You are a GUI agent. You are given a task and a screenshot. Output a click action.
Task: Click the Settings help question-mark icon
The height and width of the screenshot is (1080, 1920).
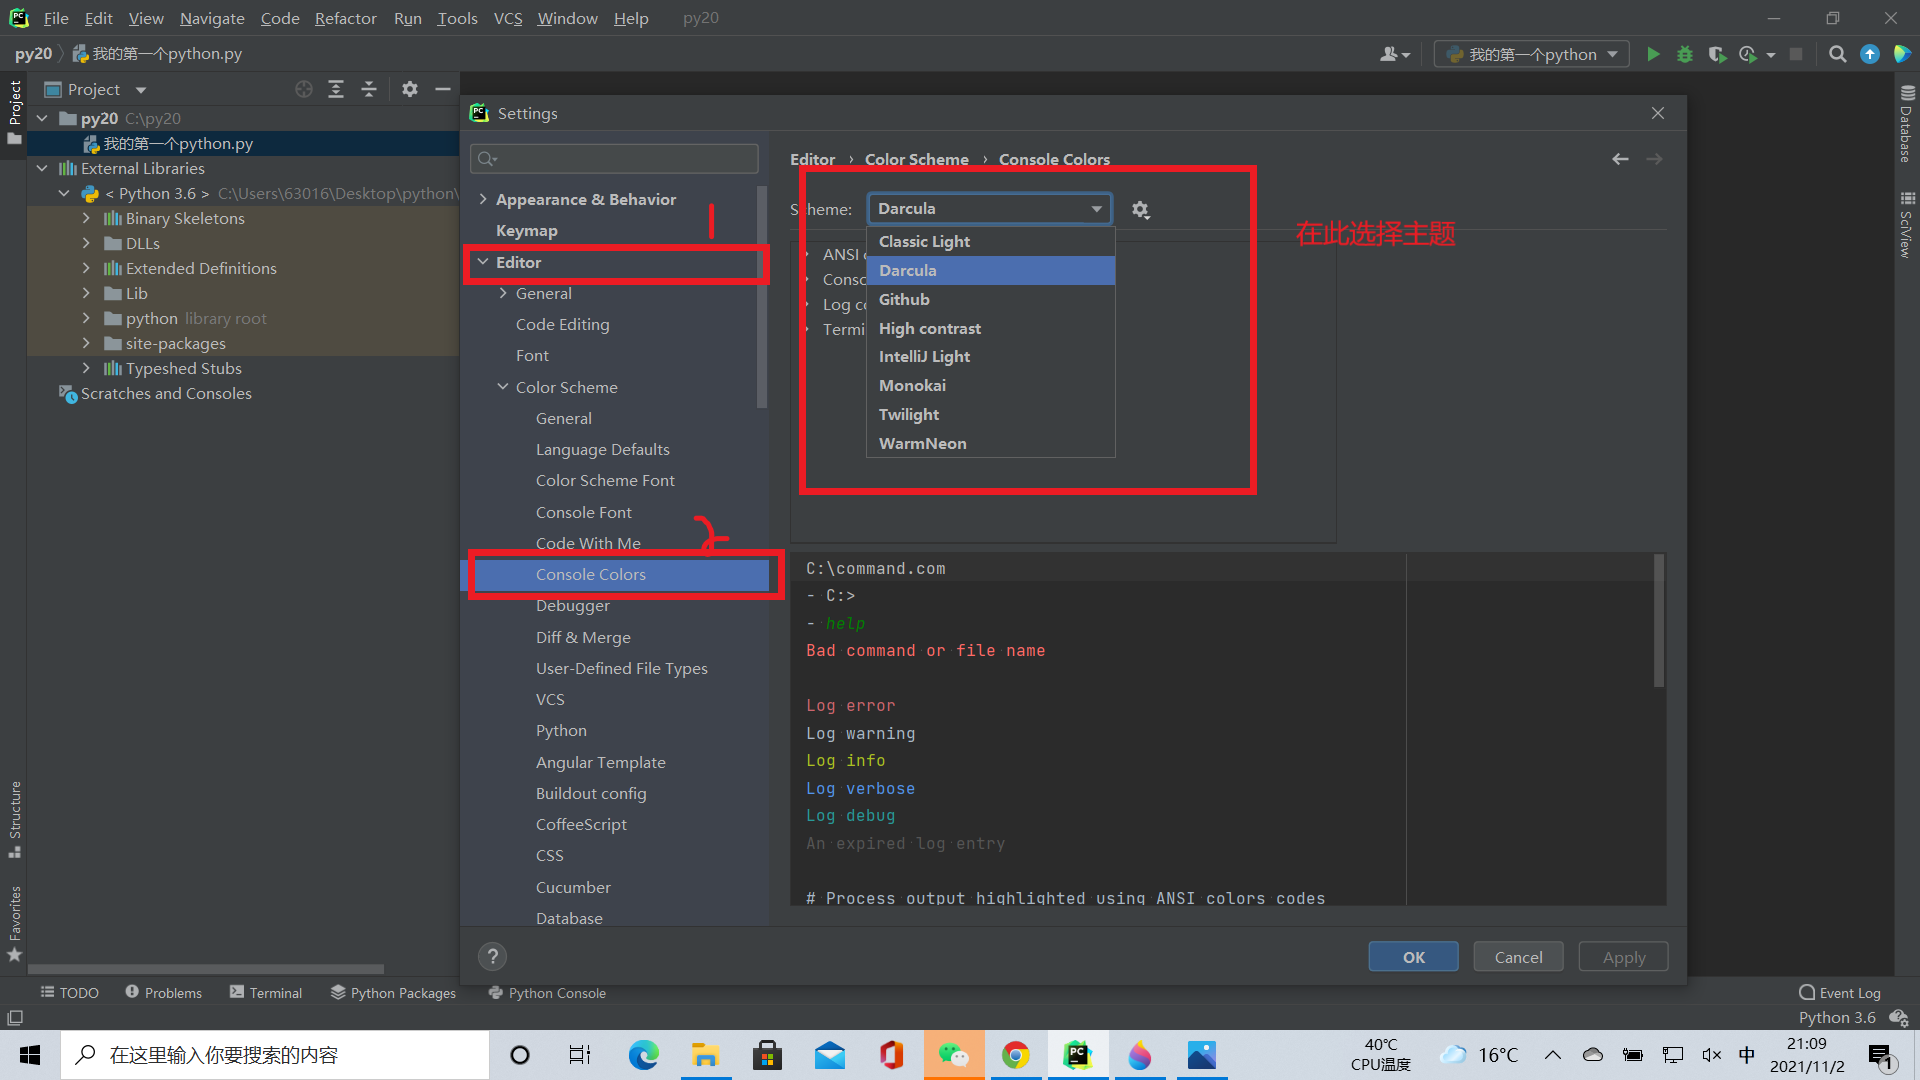[492, 957]
